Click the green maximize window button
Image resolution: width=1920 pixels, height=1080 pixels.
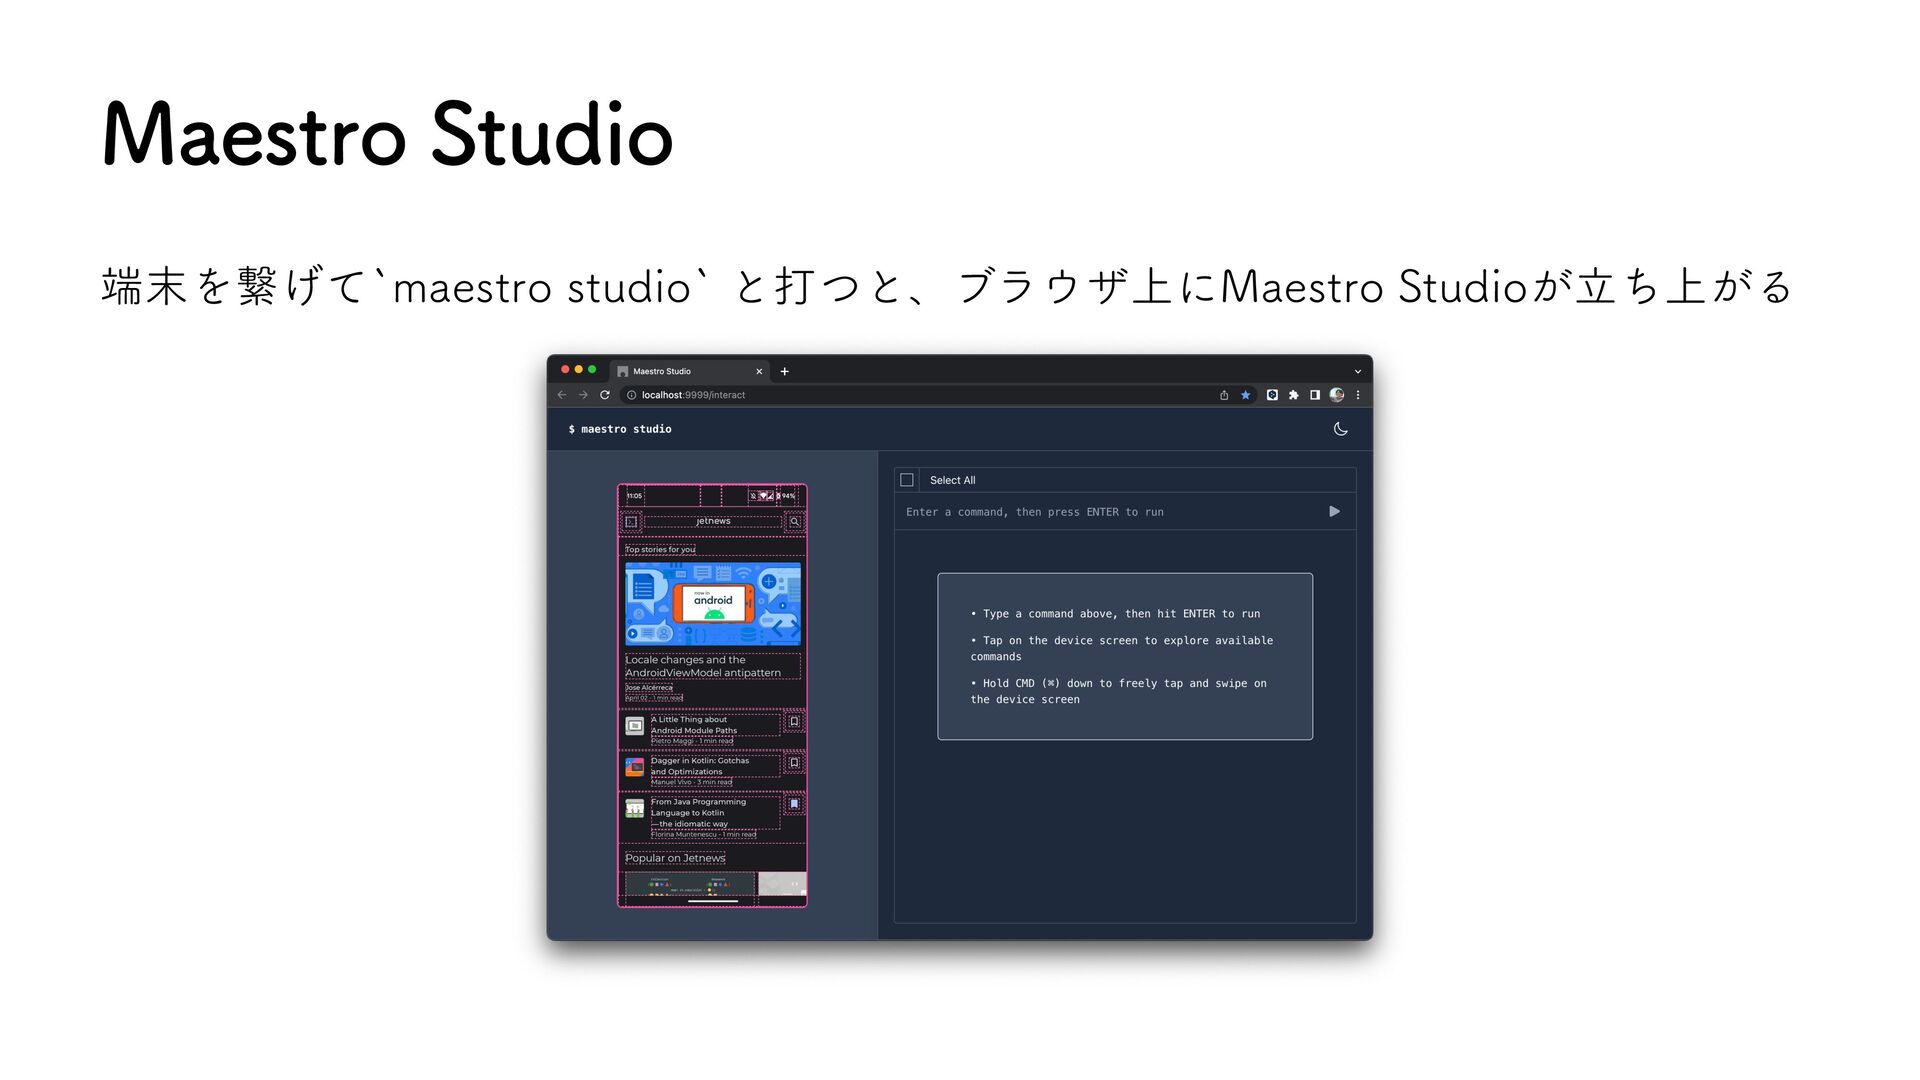[592, 370]
